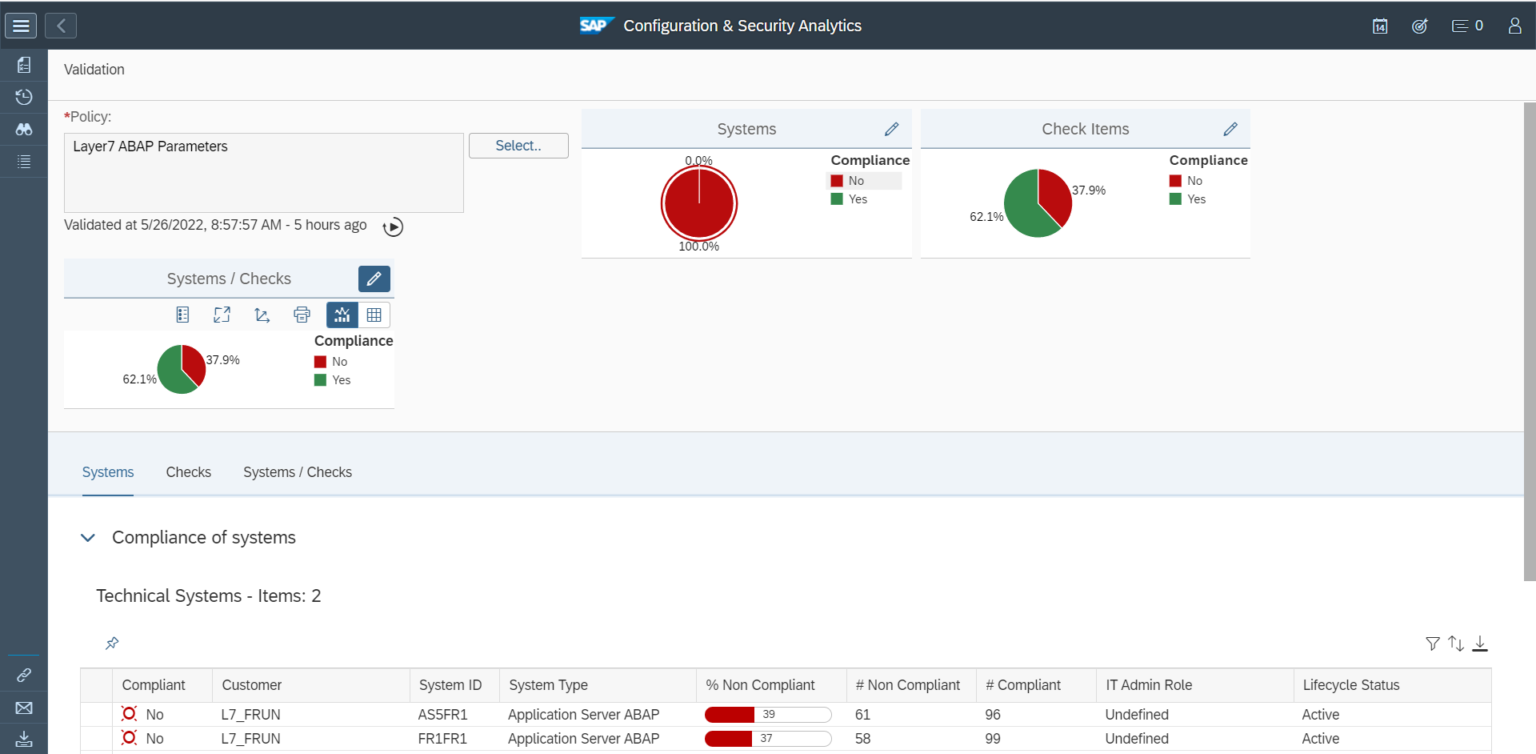
Task: Click the link icon near sidebar bottom
Action: (x=22, y=676)
